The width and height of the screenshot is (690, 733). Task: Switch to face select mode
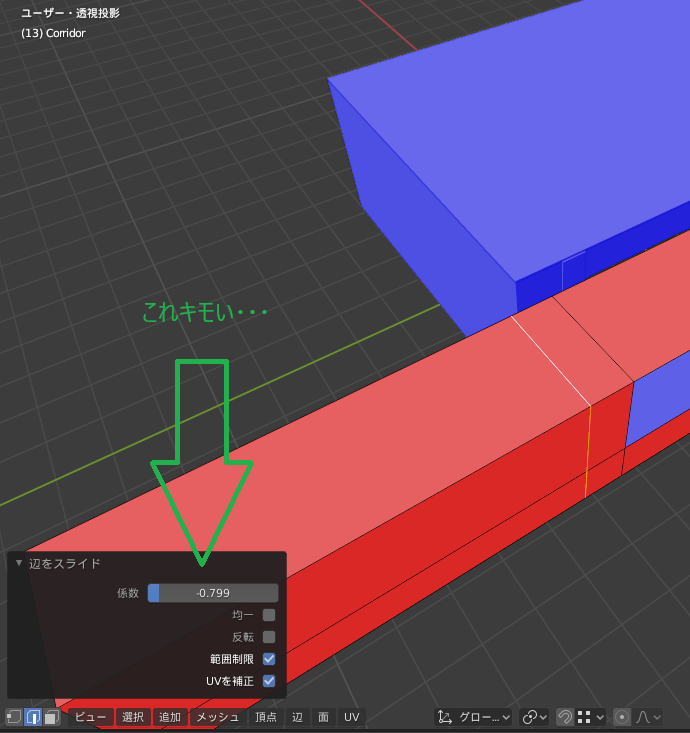point(51,717)
